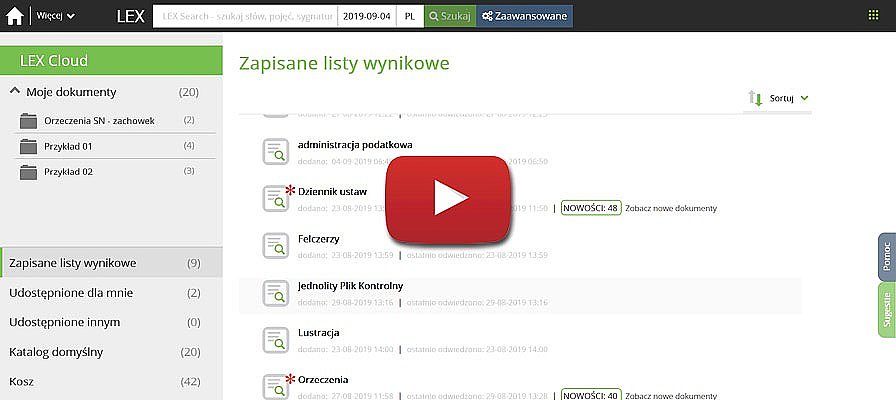Click the Felczerzy saved list icon

274,244
